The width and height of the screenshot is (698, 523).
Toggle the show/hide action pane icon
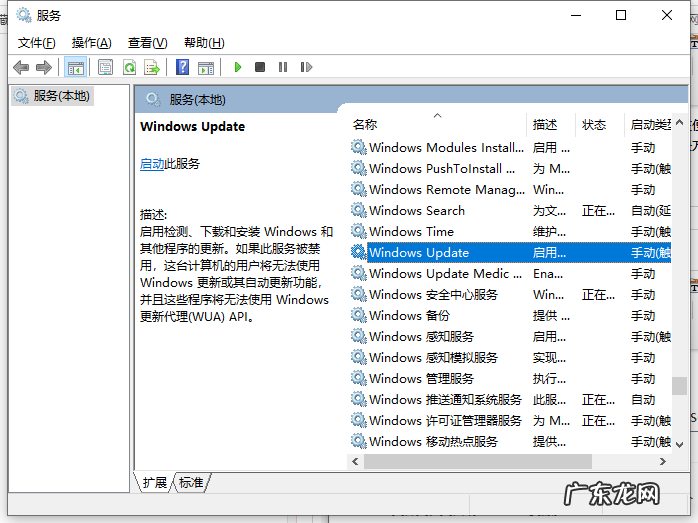pos(206,68)
